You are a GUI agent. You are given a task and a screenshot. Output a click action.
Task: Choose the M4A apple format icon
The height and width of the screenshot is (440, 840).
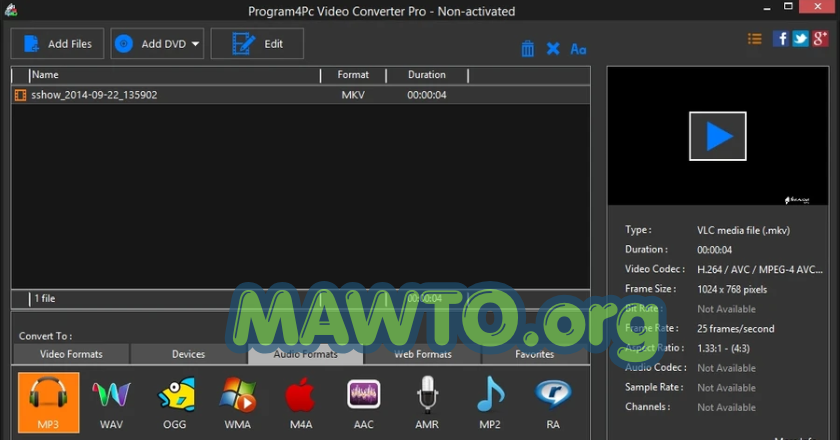coord(301,402)
